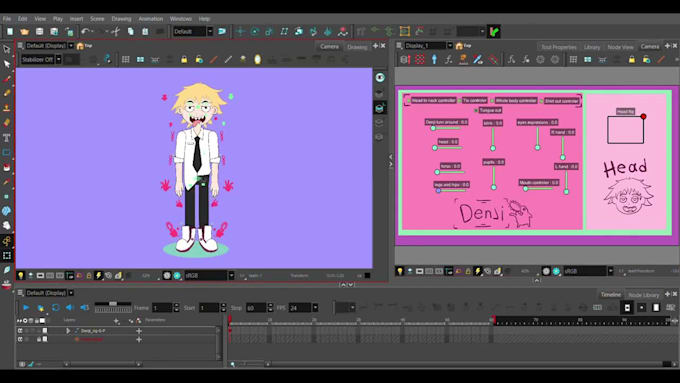Click the Undo arrow icon
680x383 pixels.
point(85,31)
